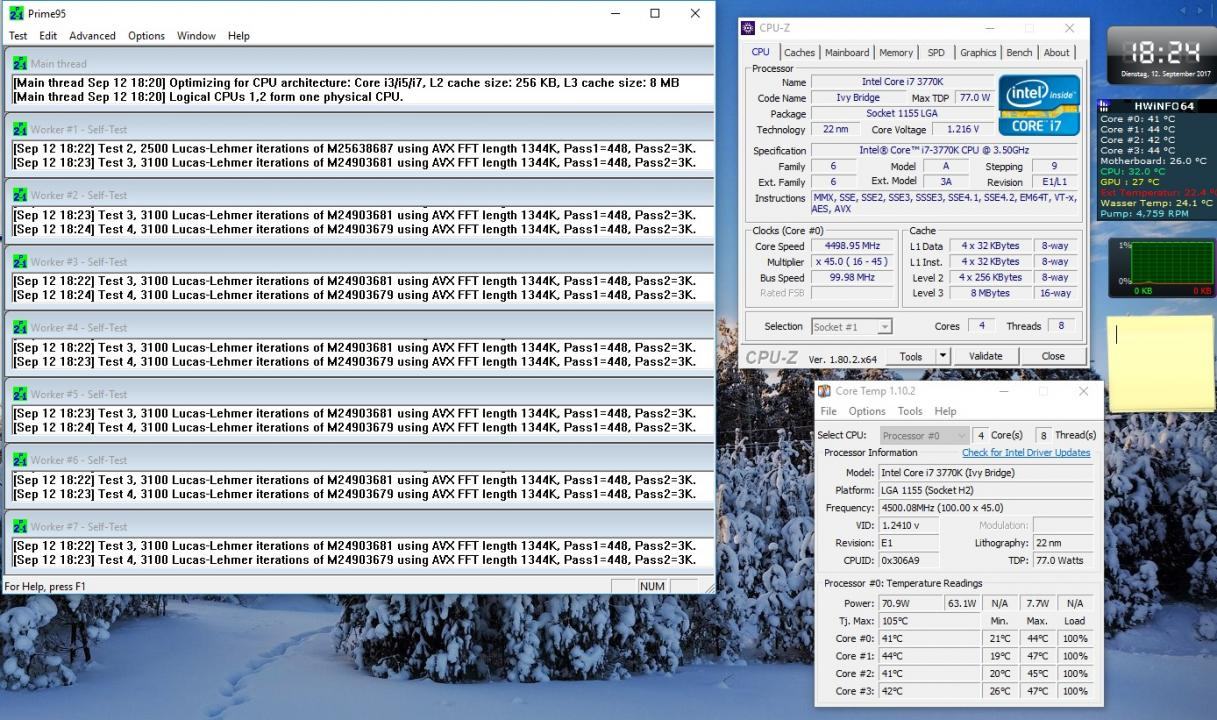Click the Tj. Max value 105°C
Viewport: 1217px width, 720px height.
[x=930, y=621]
